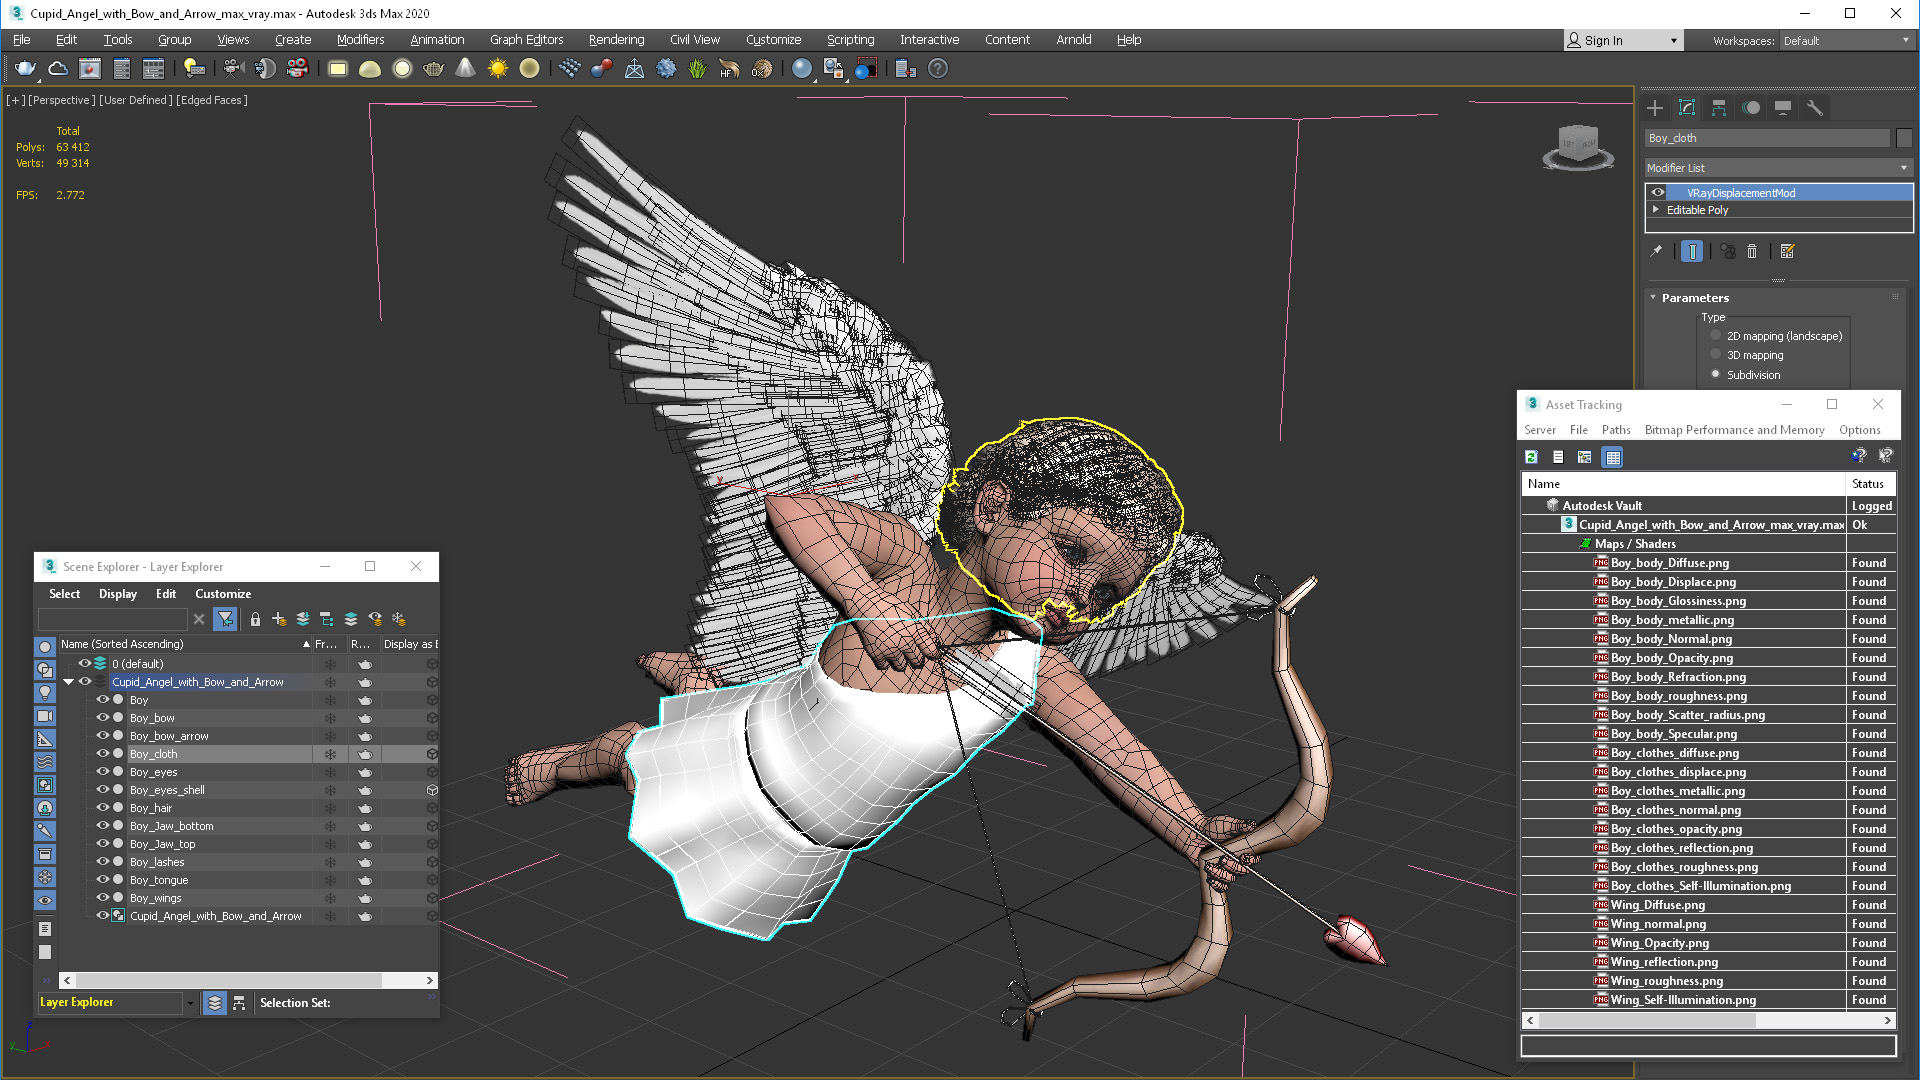The image size is (1920, 1080).
Task: Collapse the Parameters rollout
Action: pos(1654,298)
